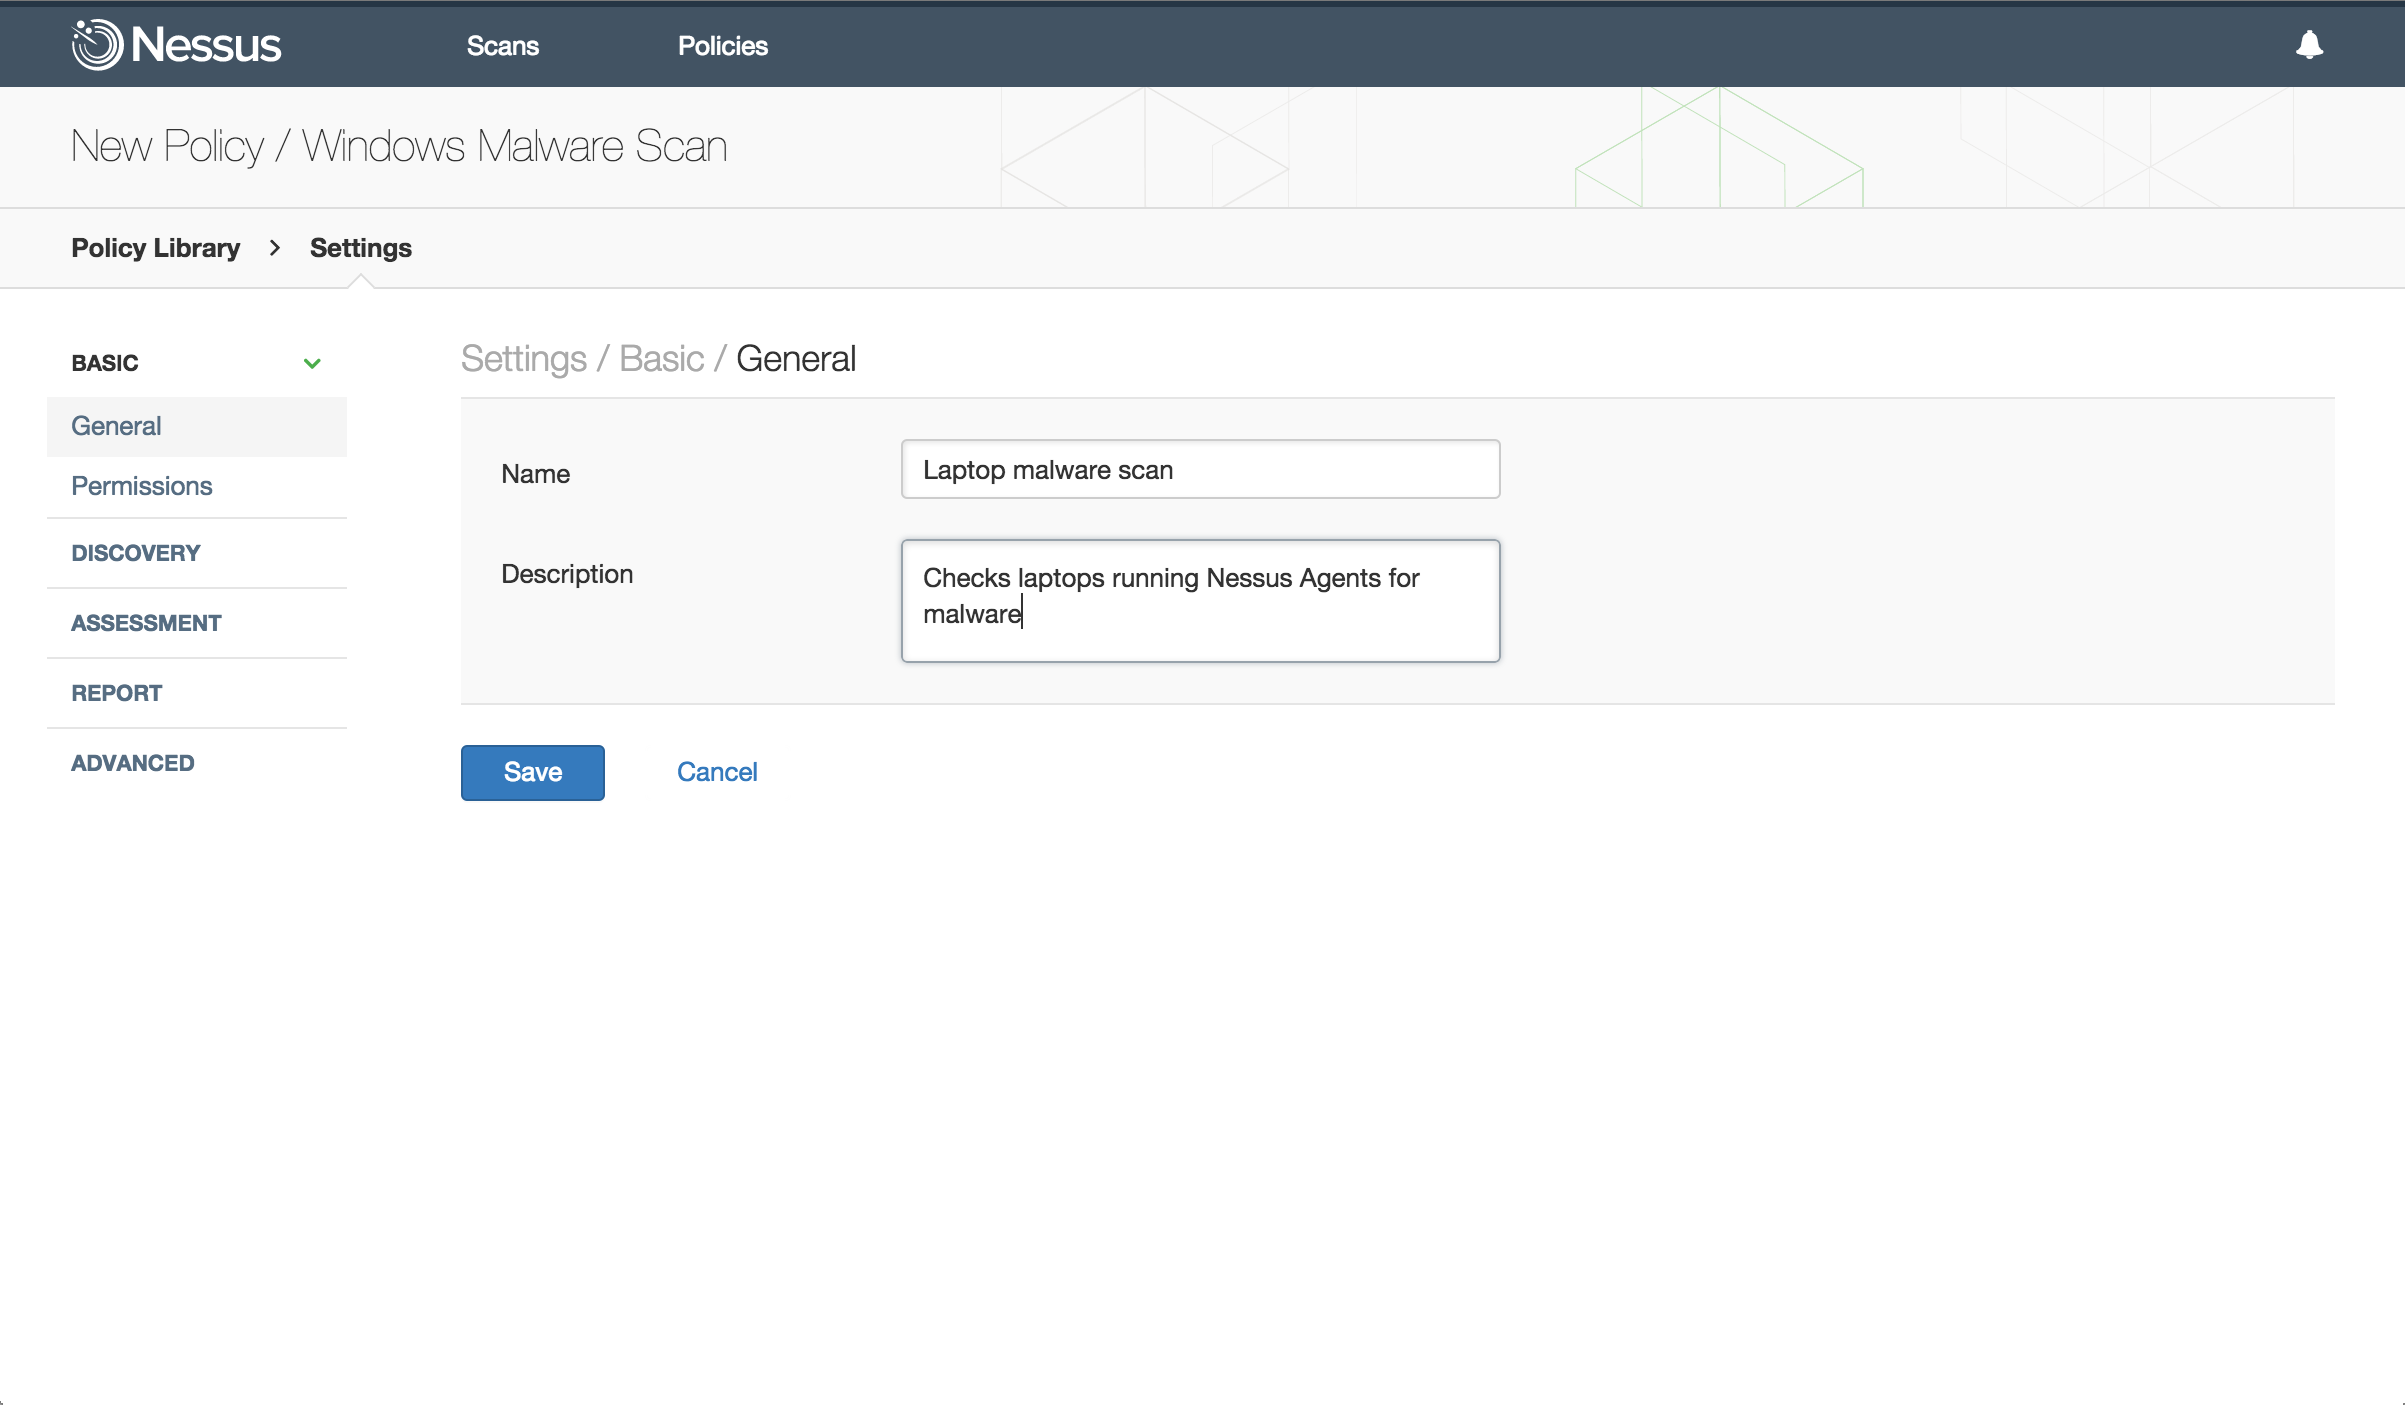Expand ADVANCED settings section
2405x1405 pixels.
tap(132, 763)
